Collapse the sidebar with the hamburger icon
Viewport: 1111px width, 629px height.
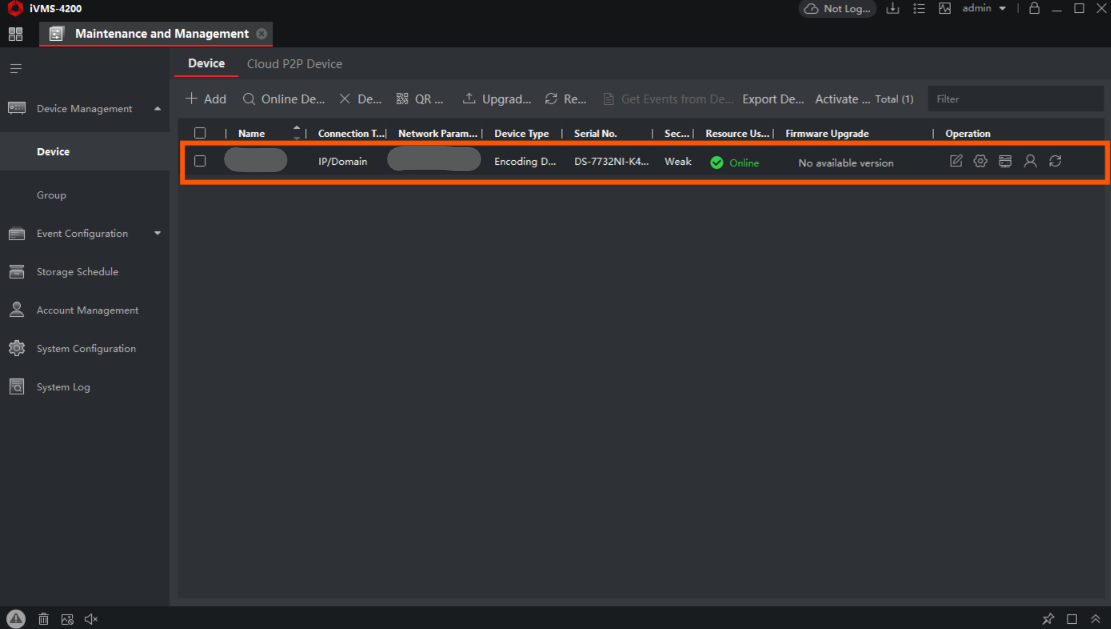(16, 69)
